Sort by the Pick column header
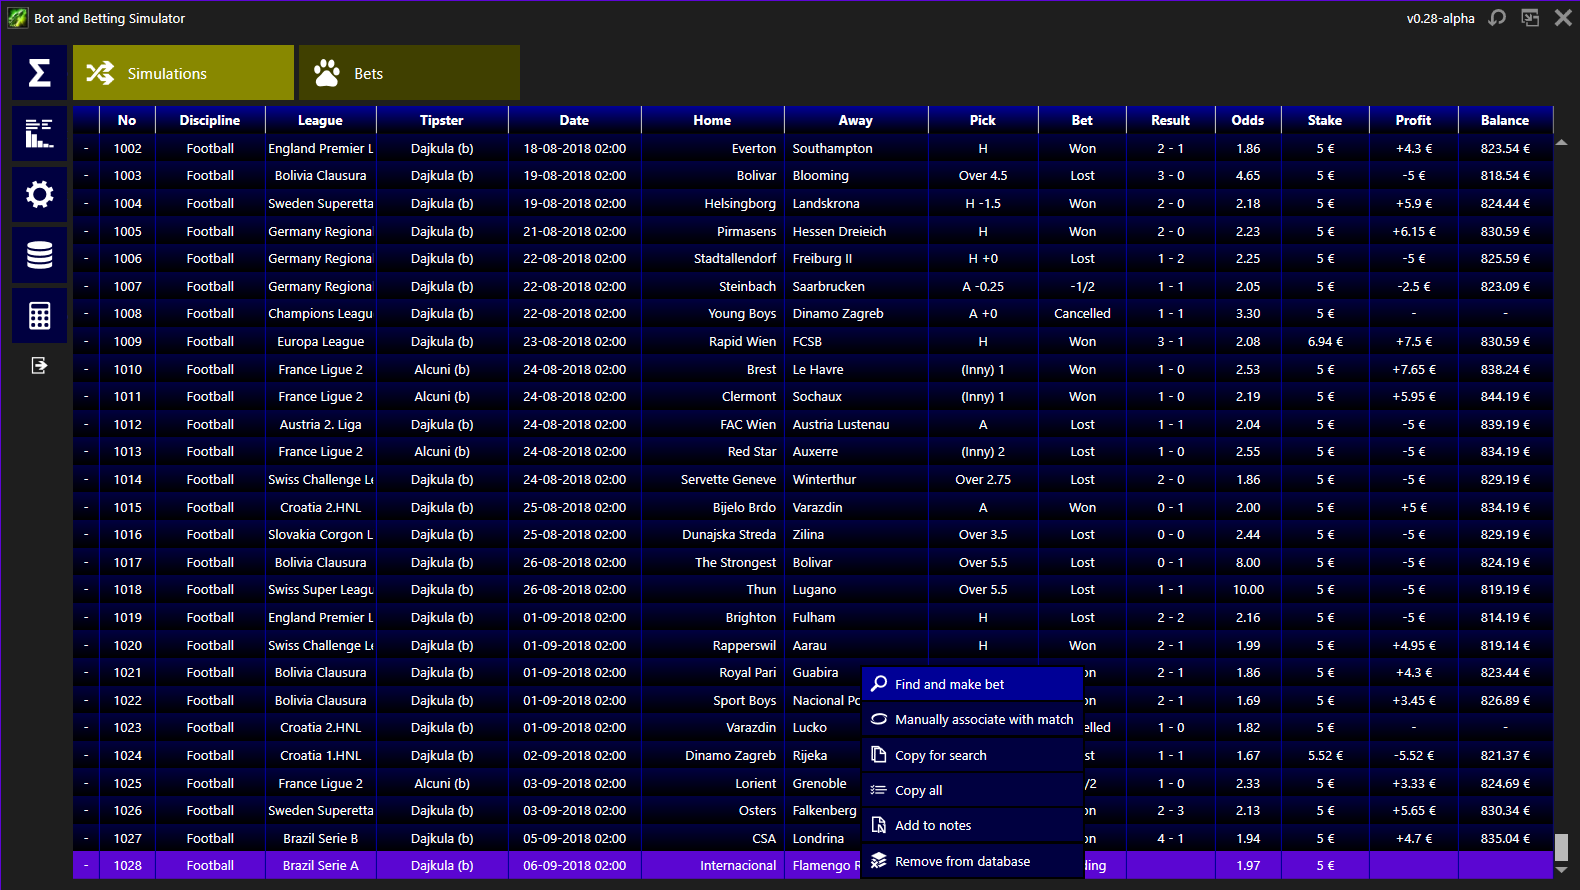Screen dimensions: 1580x890 coord(983,120)
